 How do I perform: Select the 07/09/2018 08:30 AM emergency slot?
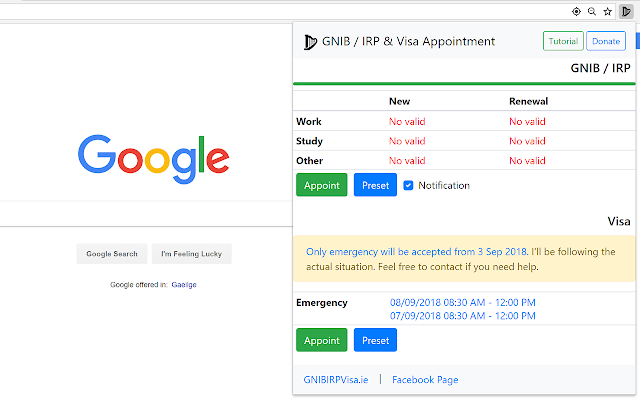click(462, 316)
